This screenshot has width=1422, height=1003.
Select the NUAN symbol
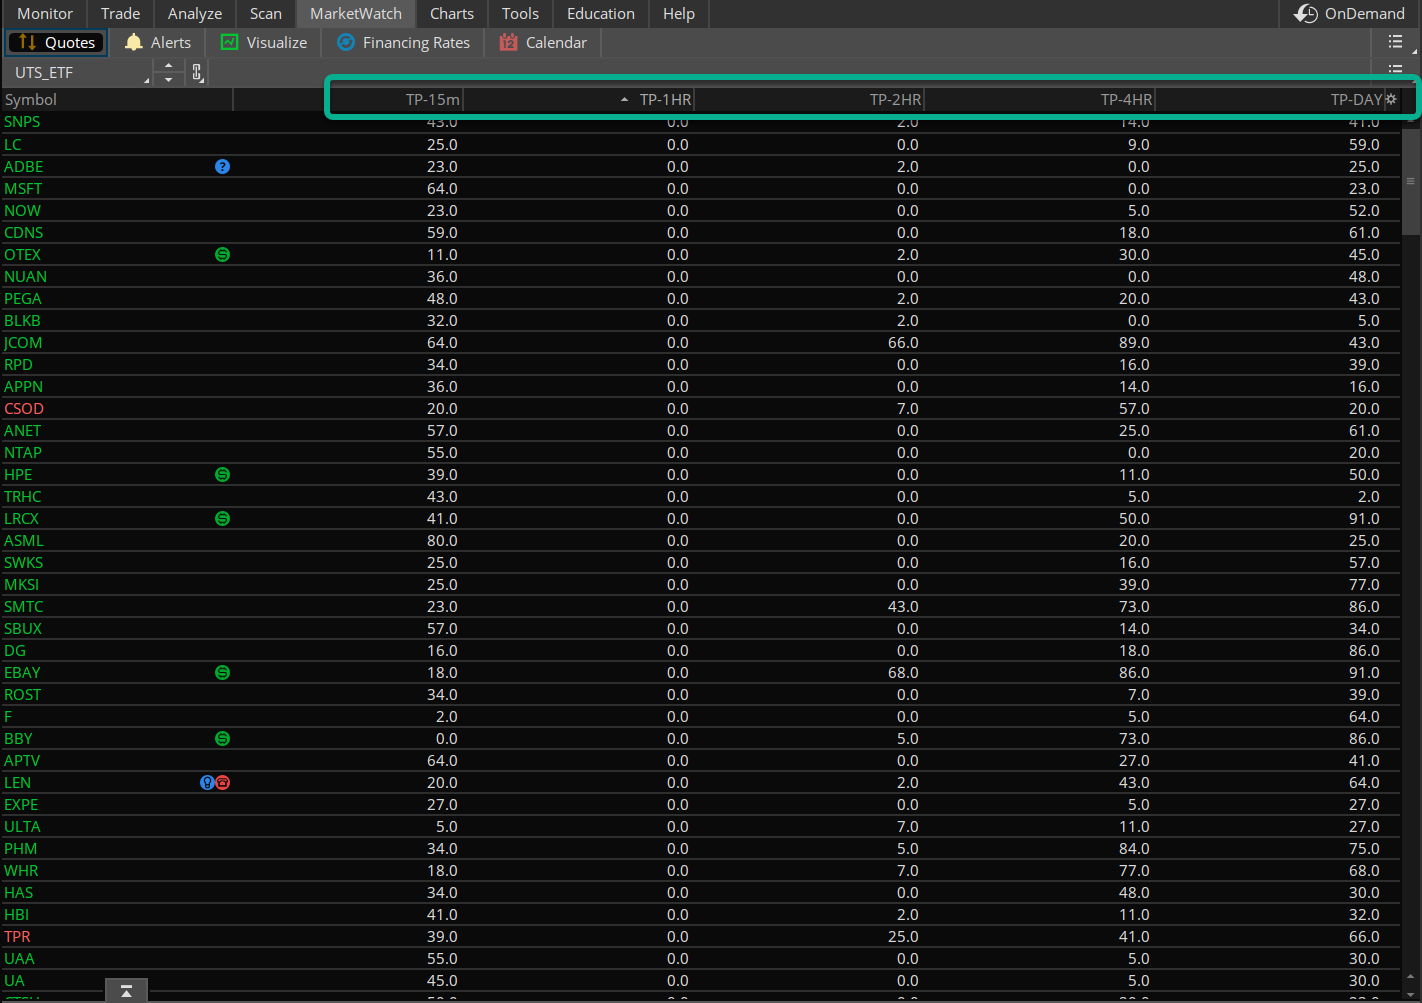[25, 277]
